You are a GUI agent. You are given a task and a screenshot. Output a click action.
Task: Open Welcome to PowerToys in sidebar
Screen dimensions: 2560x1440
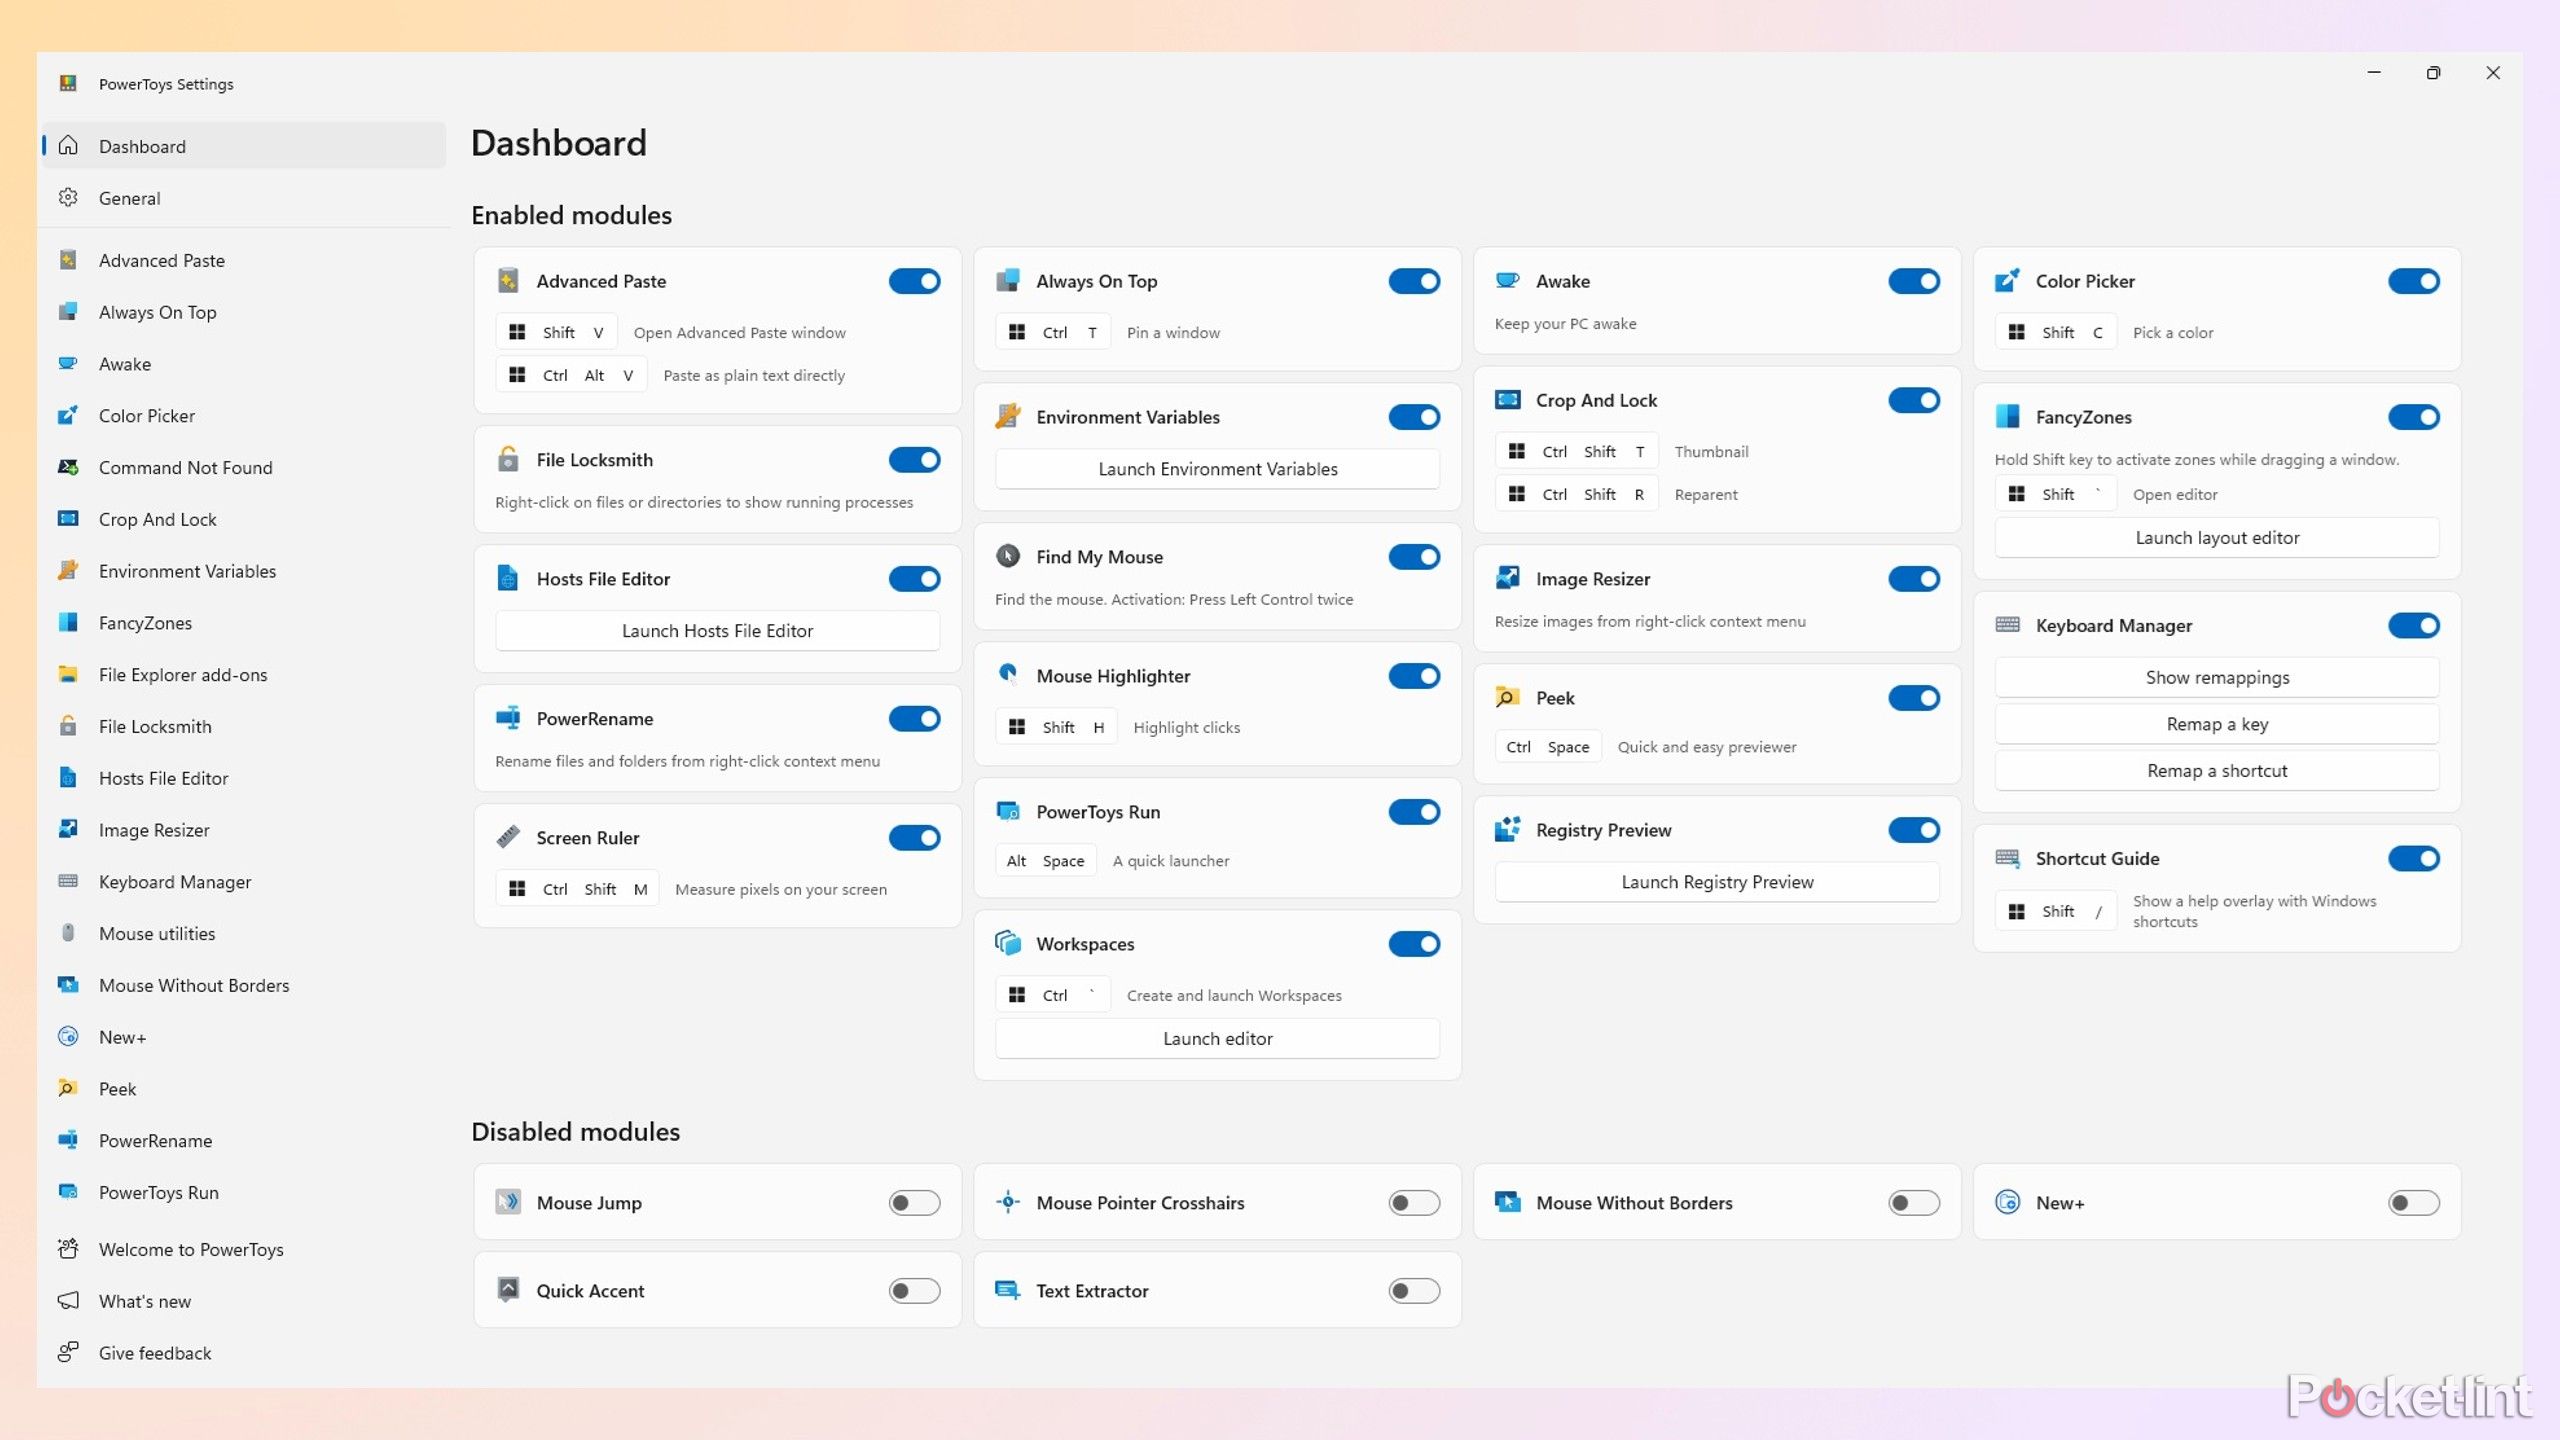244,1249
